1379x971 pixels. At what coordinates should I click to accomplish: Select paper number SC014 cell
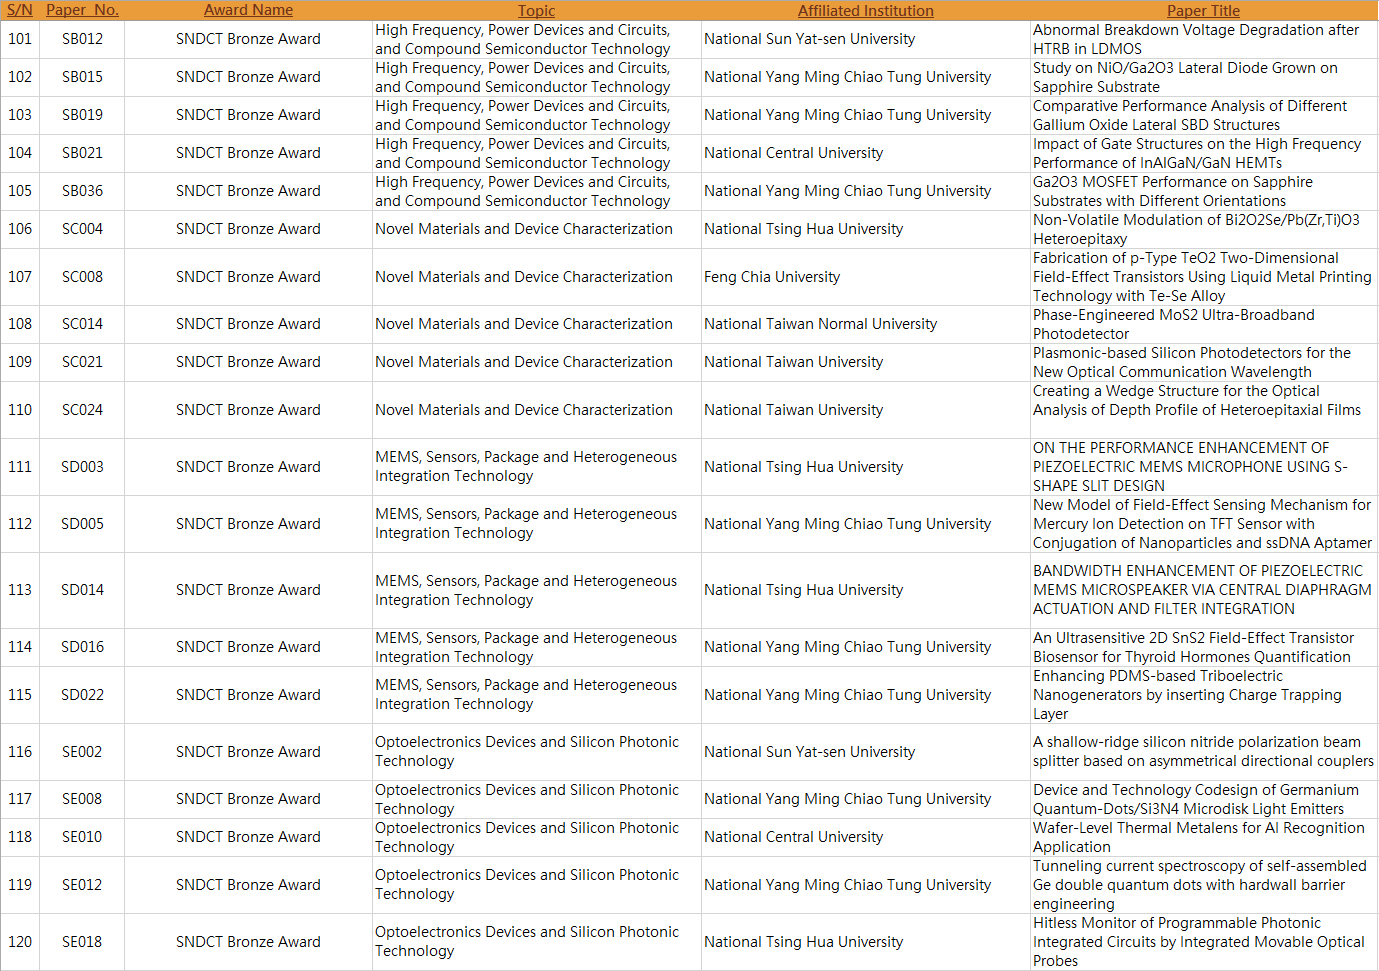[x=82, y=324]
